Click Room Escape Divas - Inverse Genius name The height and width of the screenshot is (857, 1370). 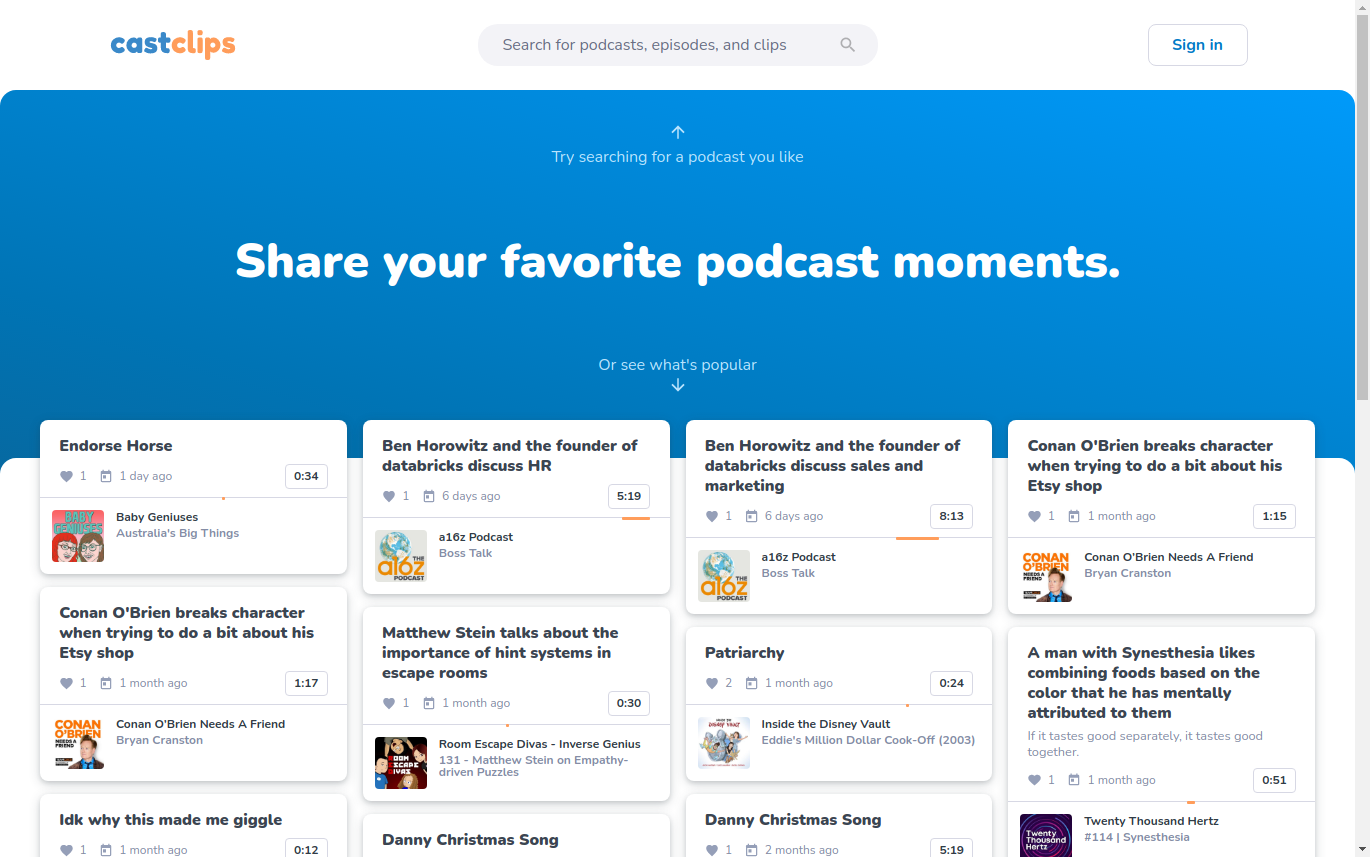[x=539, y=744]
